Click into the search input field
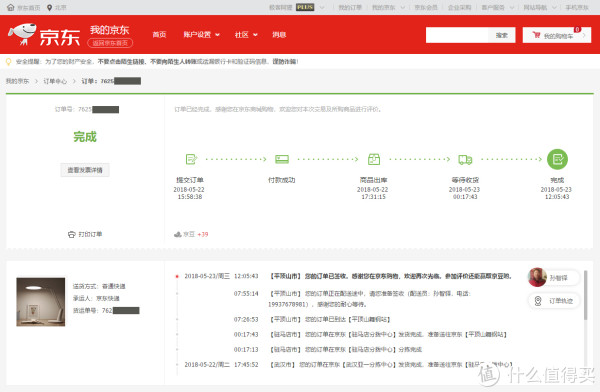The width and height of the screenshot is (600, 392). tap(457, 35)
